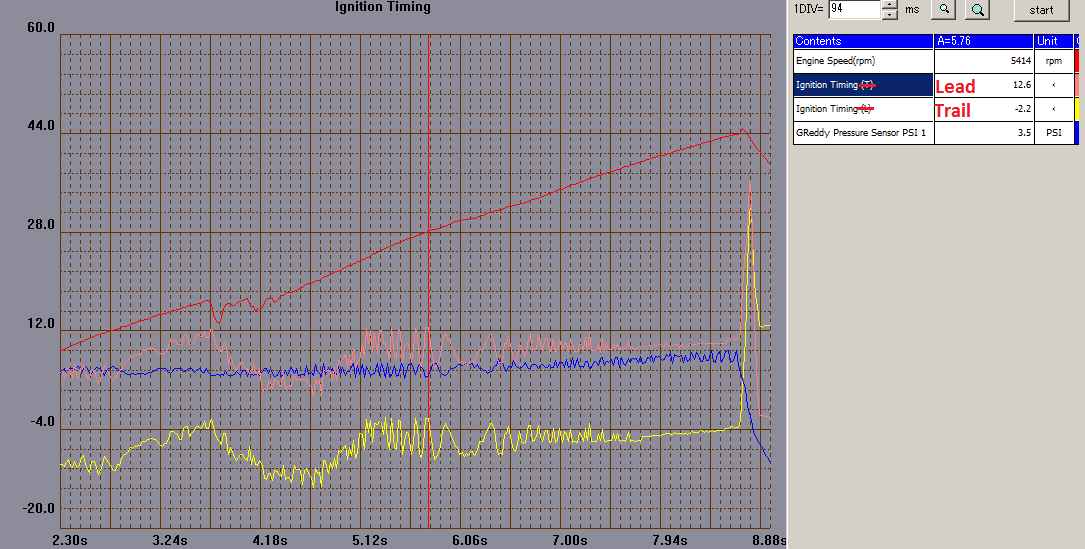Click the pink Ignition Lead color swatch
The height and width of the screenshot is (549, 1085).
click(x=1075, y=85)
